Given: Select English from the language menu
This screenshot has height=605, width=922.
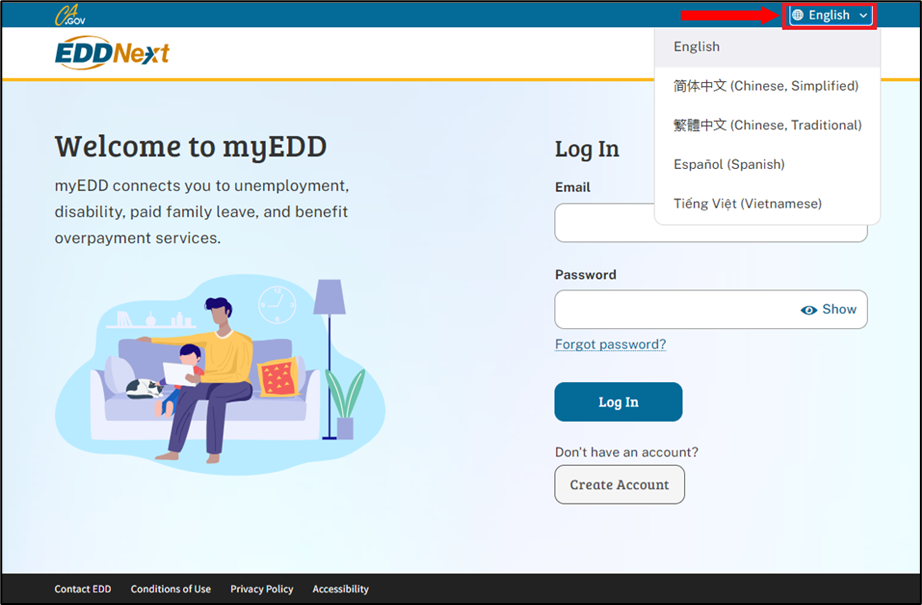Looking at the screenshot, I should pos(697,47).
